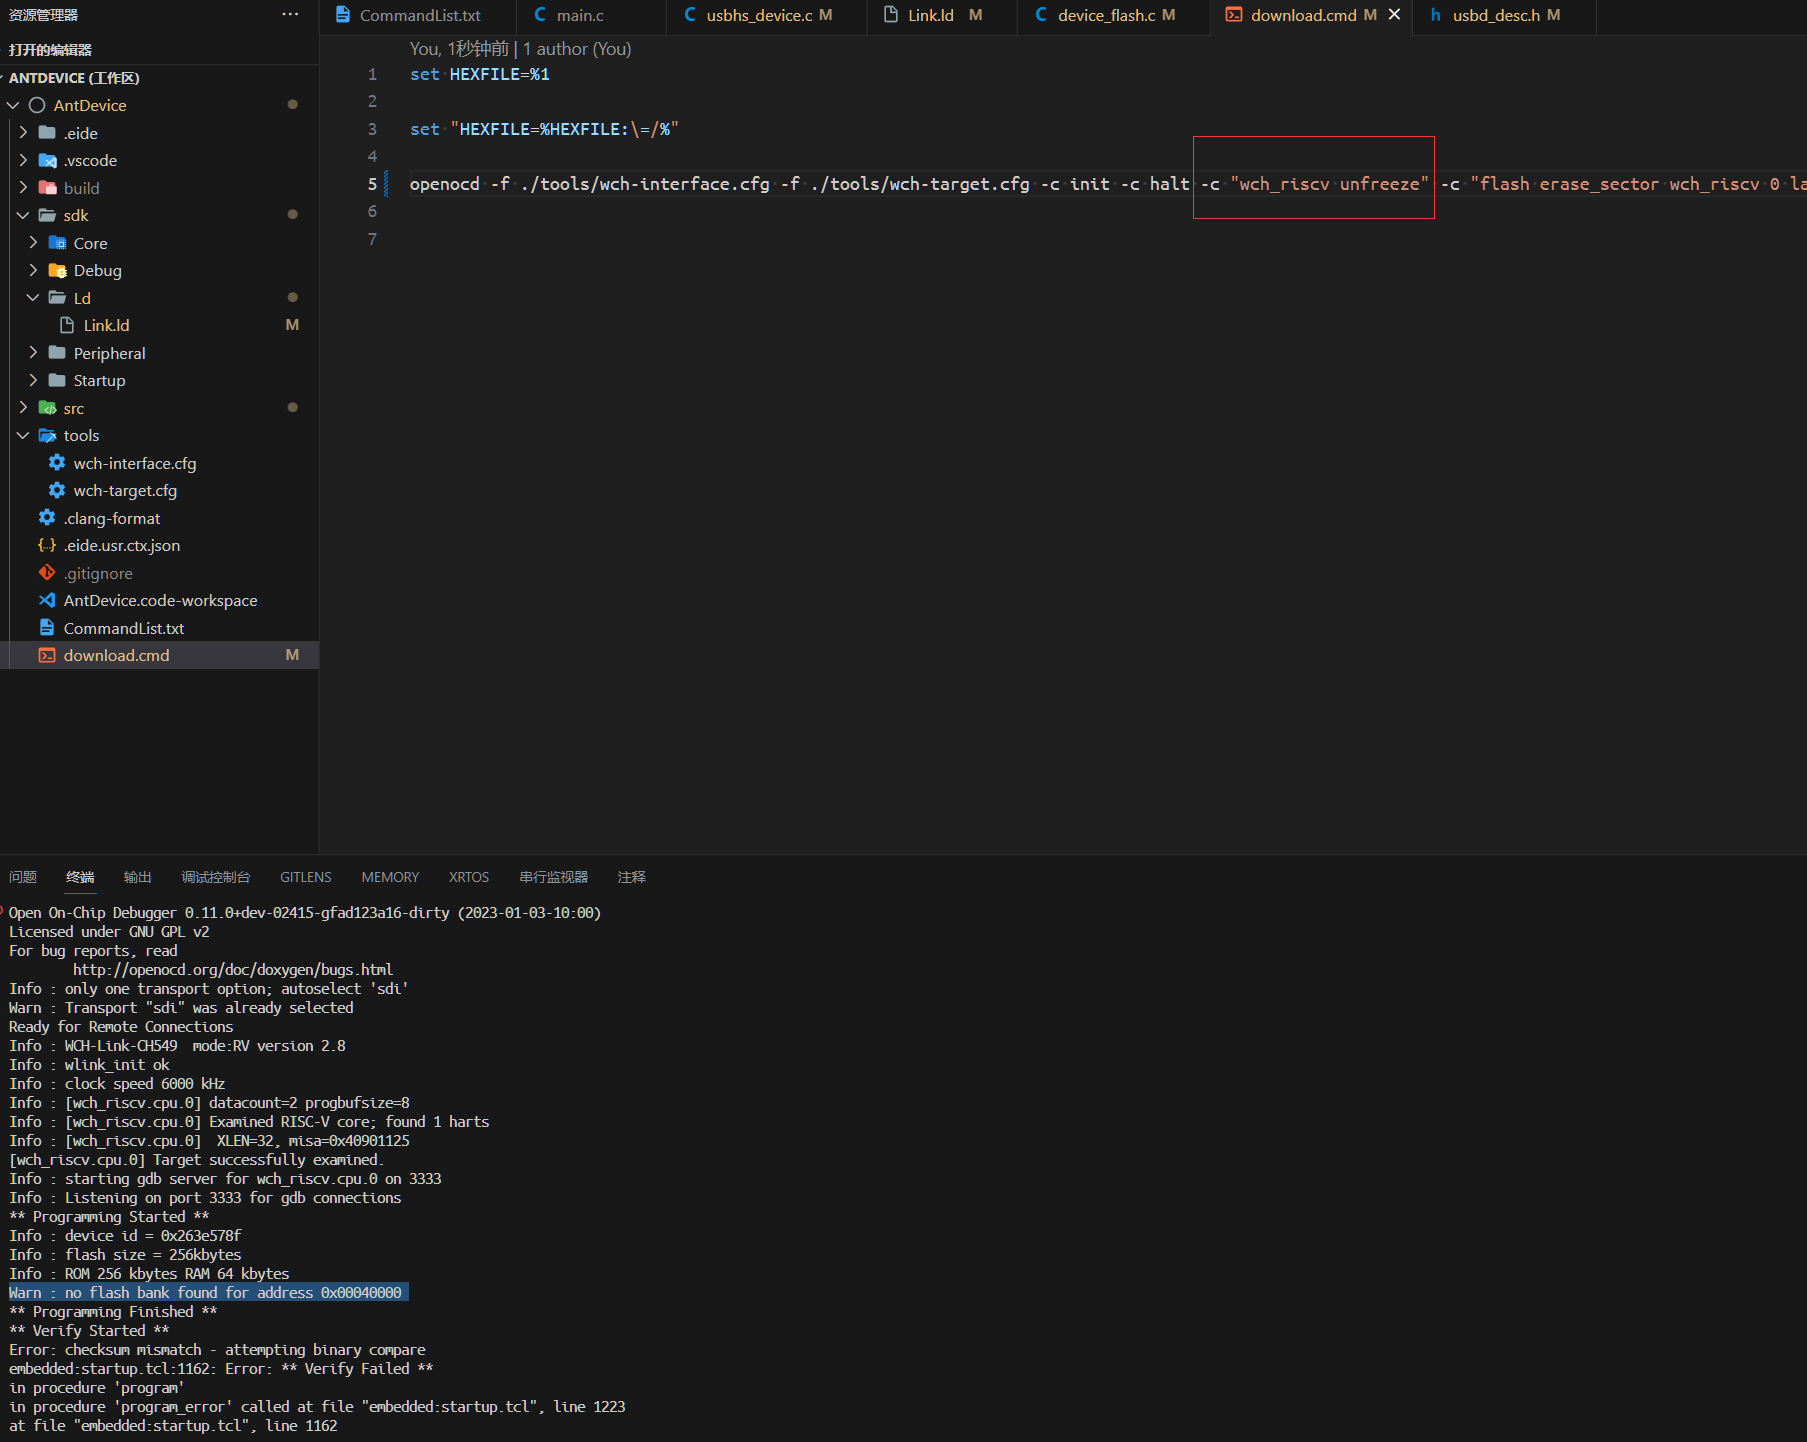The width and height of the screenshot is (1807, 1442).
Task: Click the .clang-format gear icon
Action: point(47,518)
